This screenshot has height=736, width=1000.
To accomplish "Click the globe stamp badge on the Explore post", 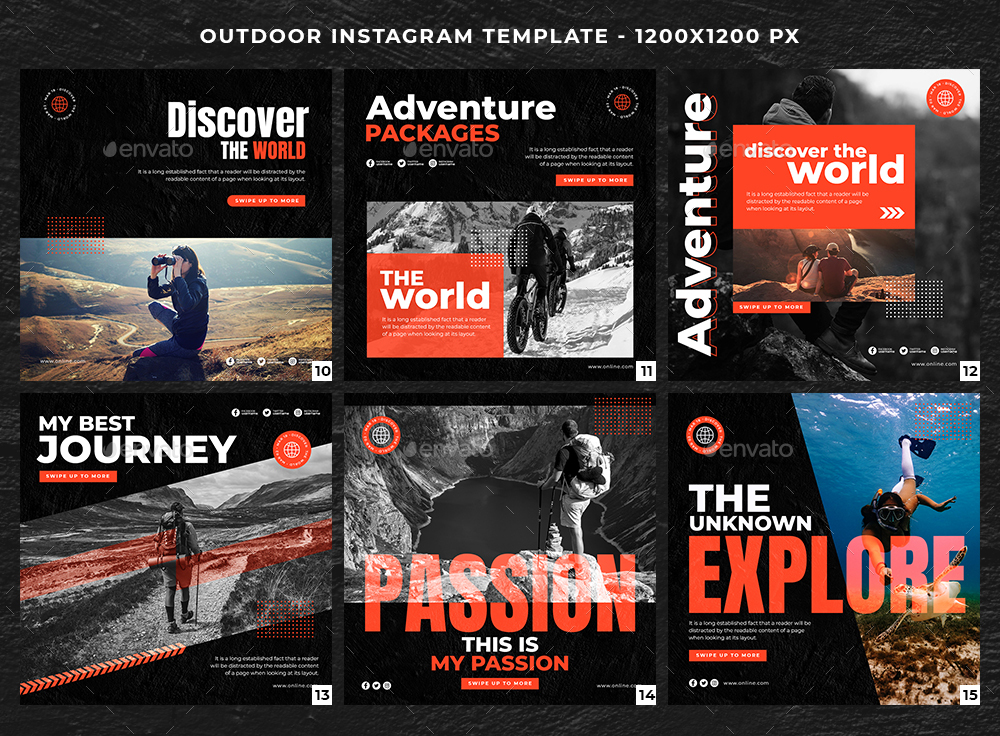I will coord(705,435).
